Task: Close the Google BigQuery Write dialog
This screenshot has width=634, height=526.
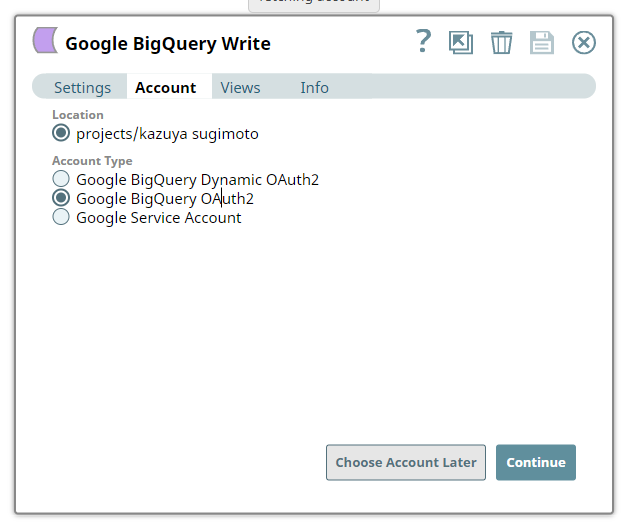Action: [583, 42]
